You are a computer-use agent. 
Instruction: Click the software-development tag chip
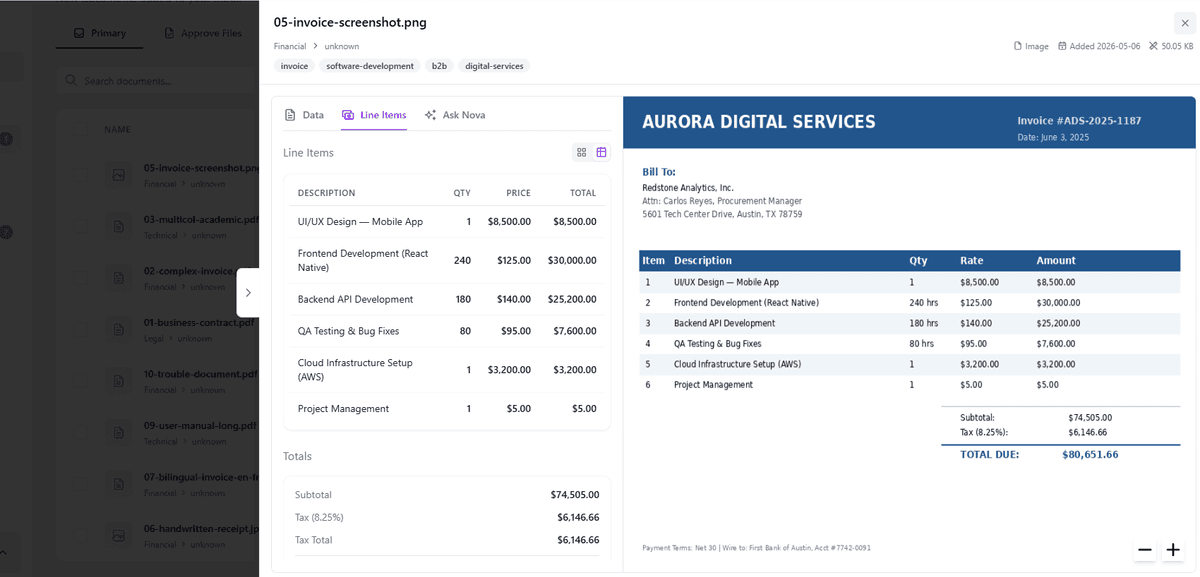[370, 66]
